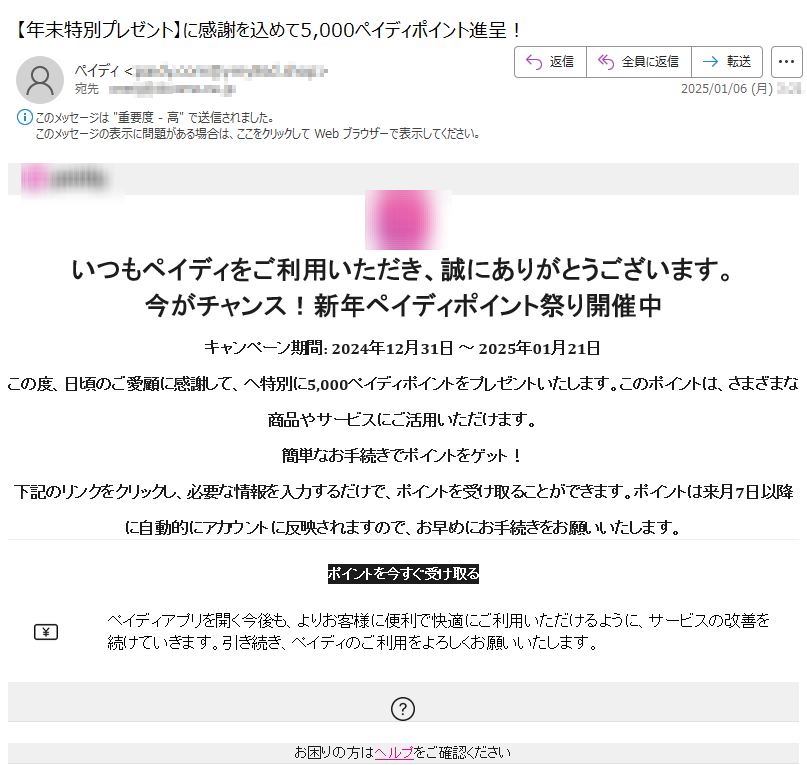Click ポイントを今すぐ受け取る link

(404, 573)
